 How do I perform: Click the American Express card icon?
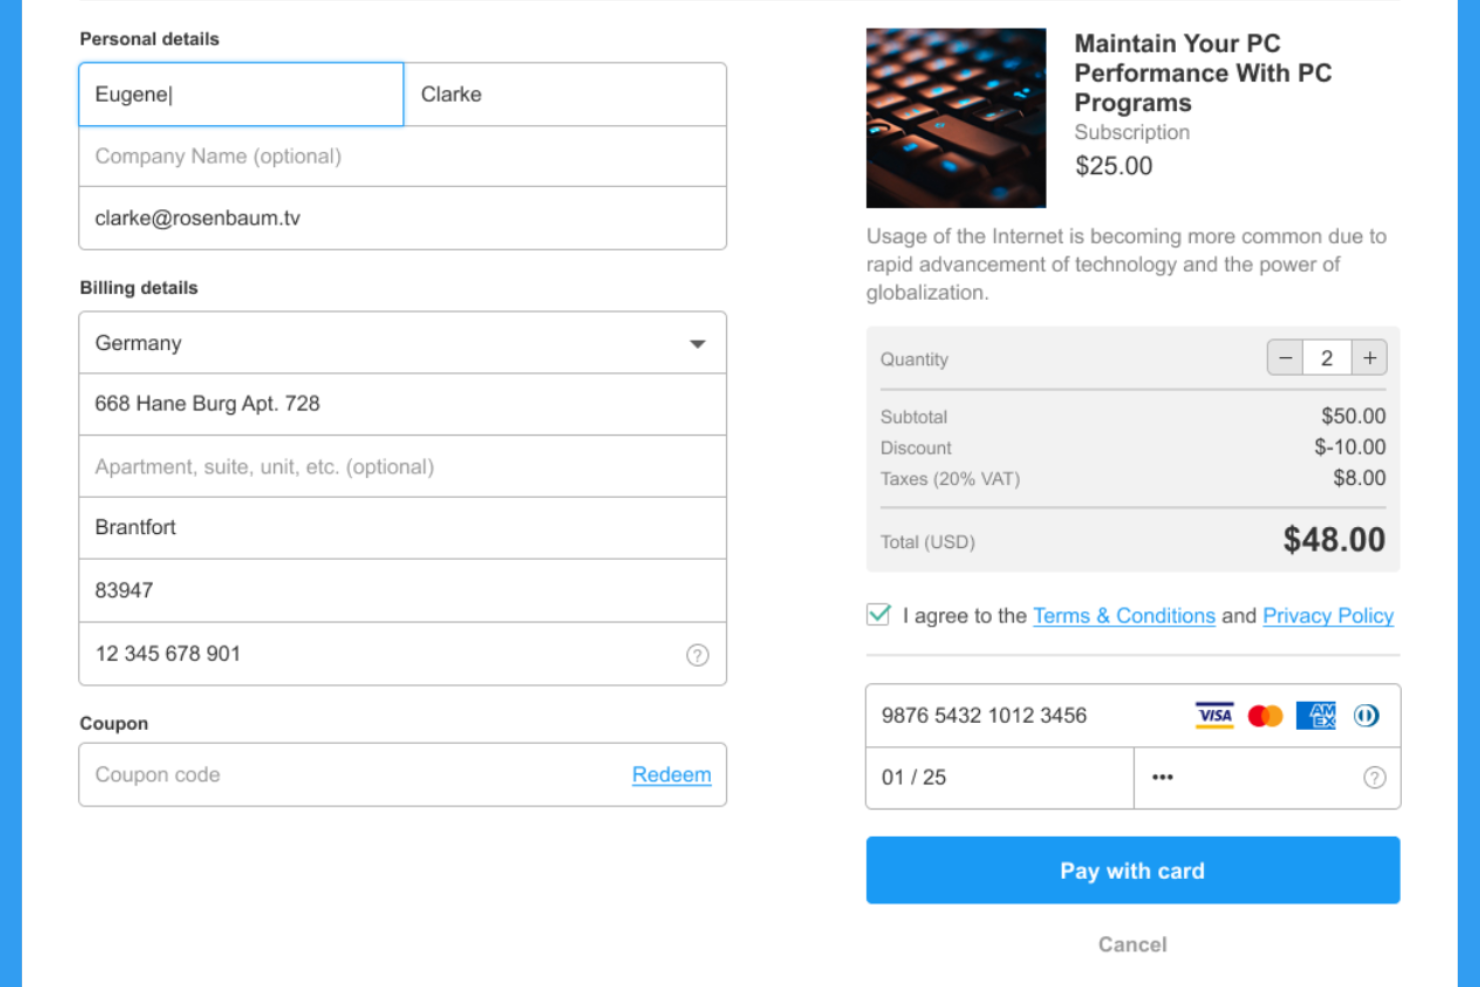point(1316,715)
